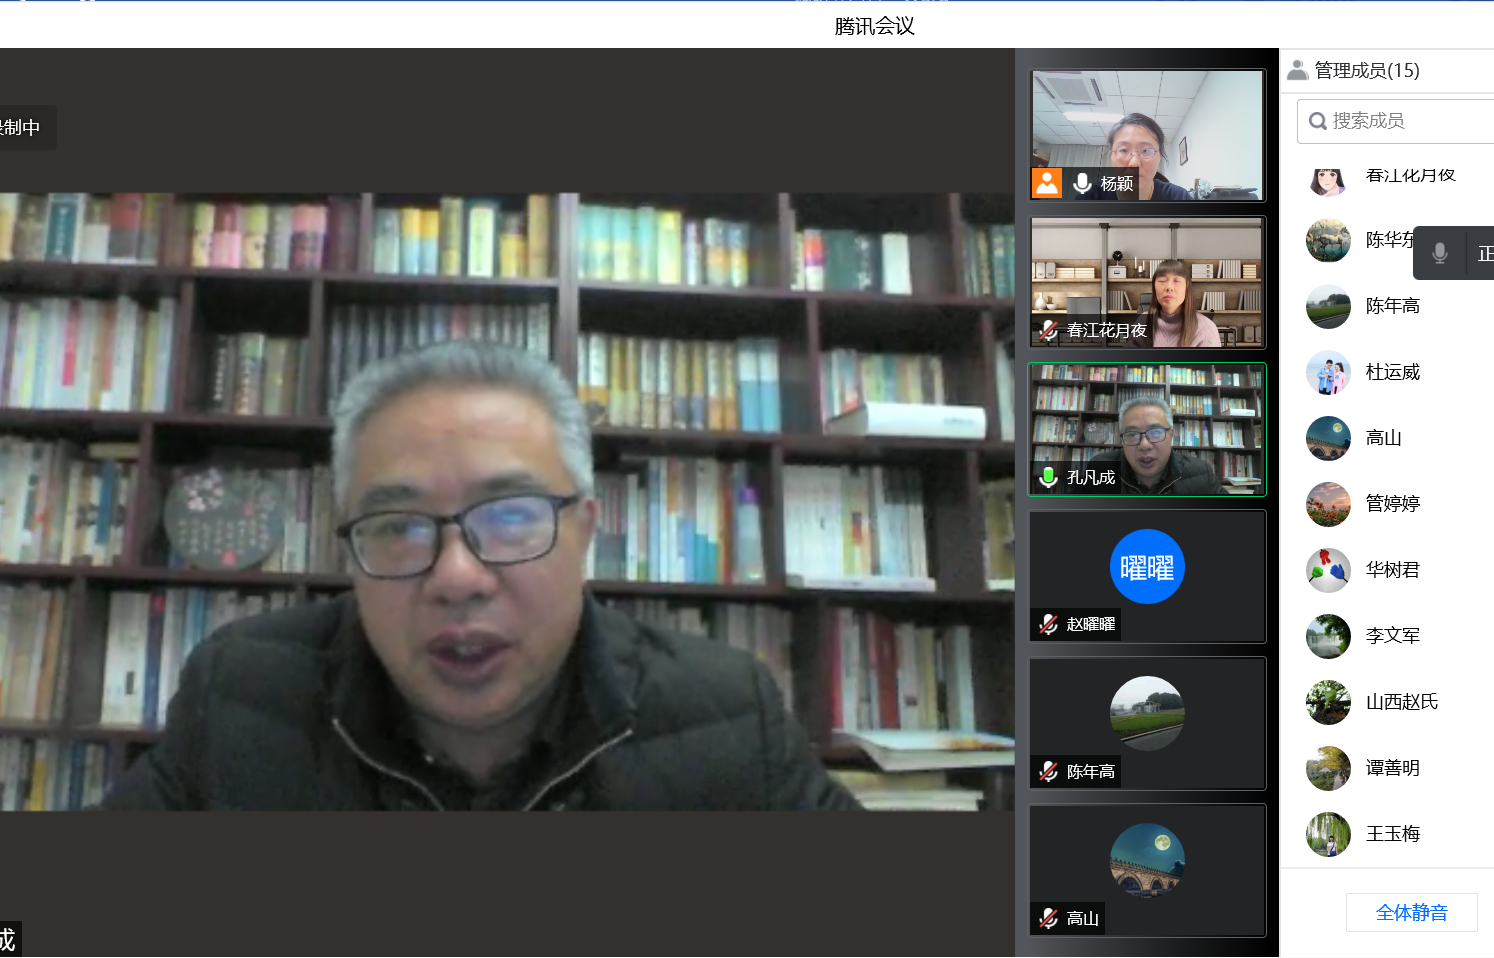1494x958 pixels.
Task: Toggle the muted mic icon for 赵曜曜
Action: [1048, 624]
